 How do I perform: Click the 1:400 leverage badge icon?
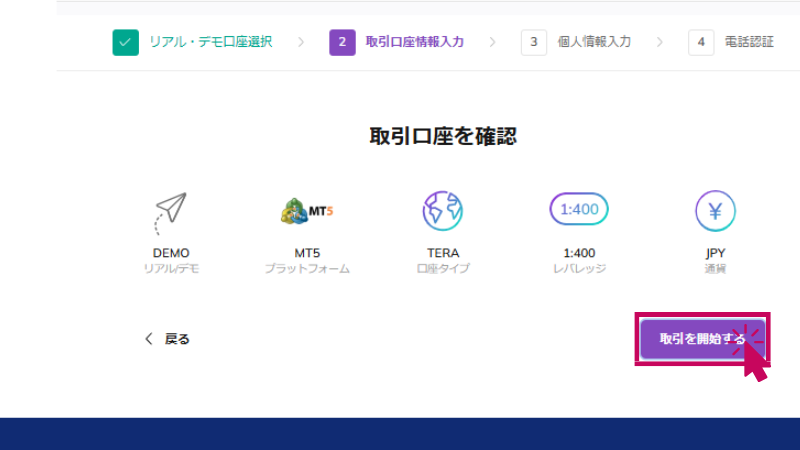pyautogui.click(x=579, y=209)
